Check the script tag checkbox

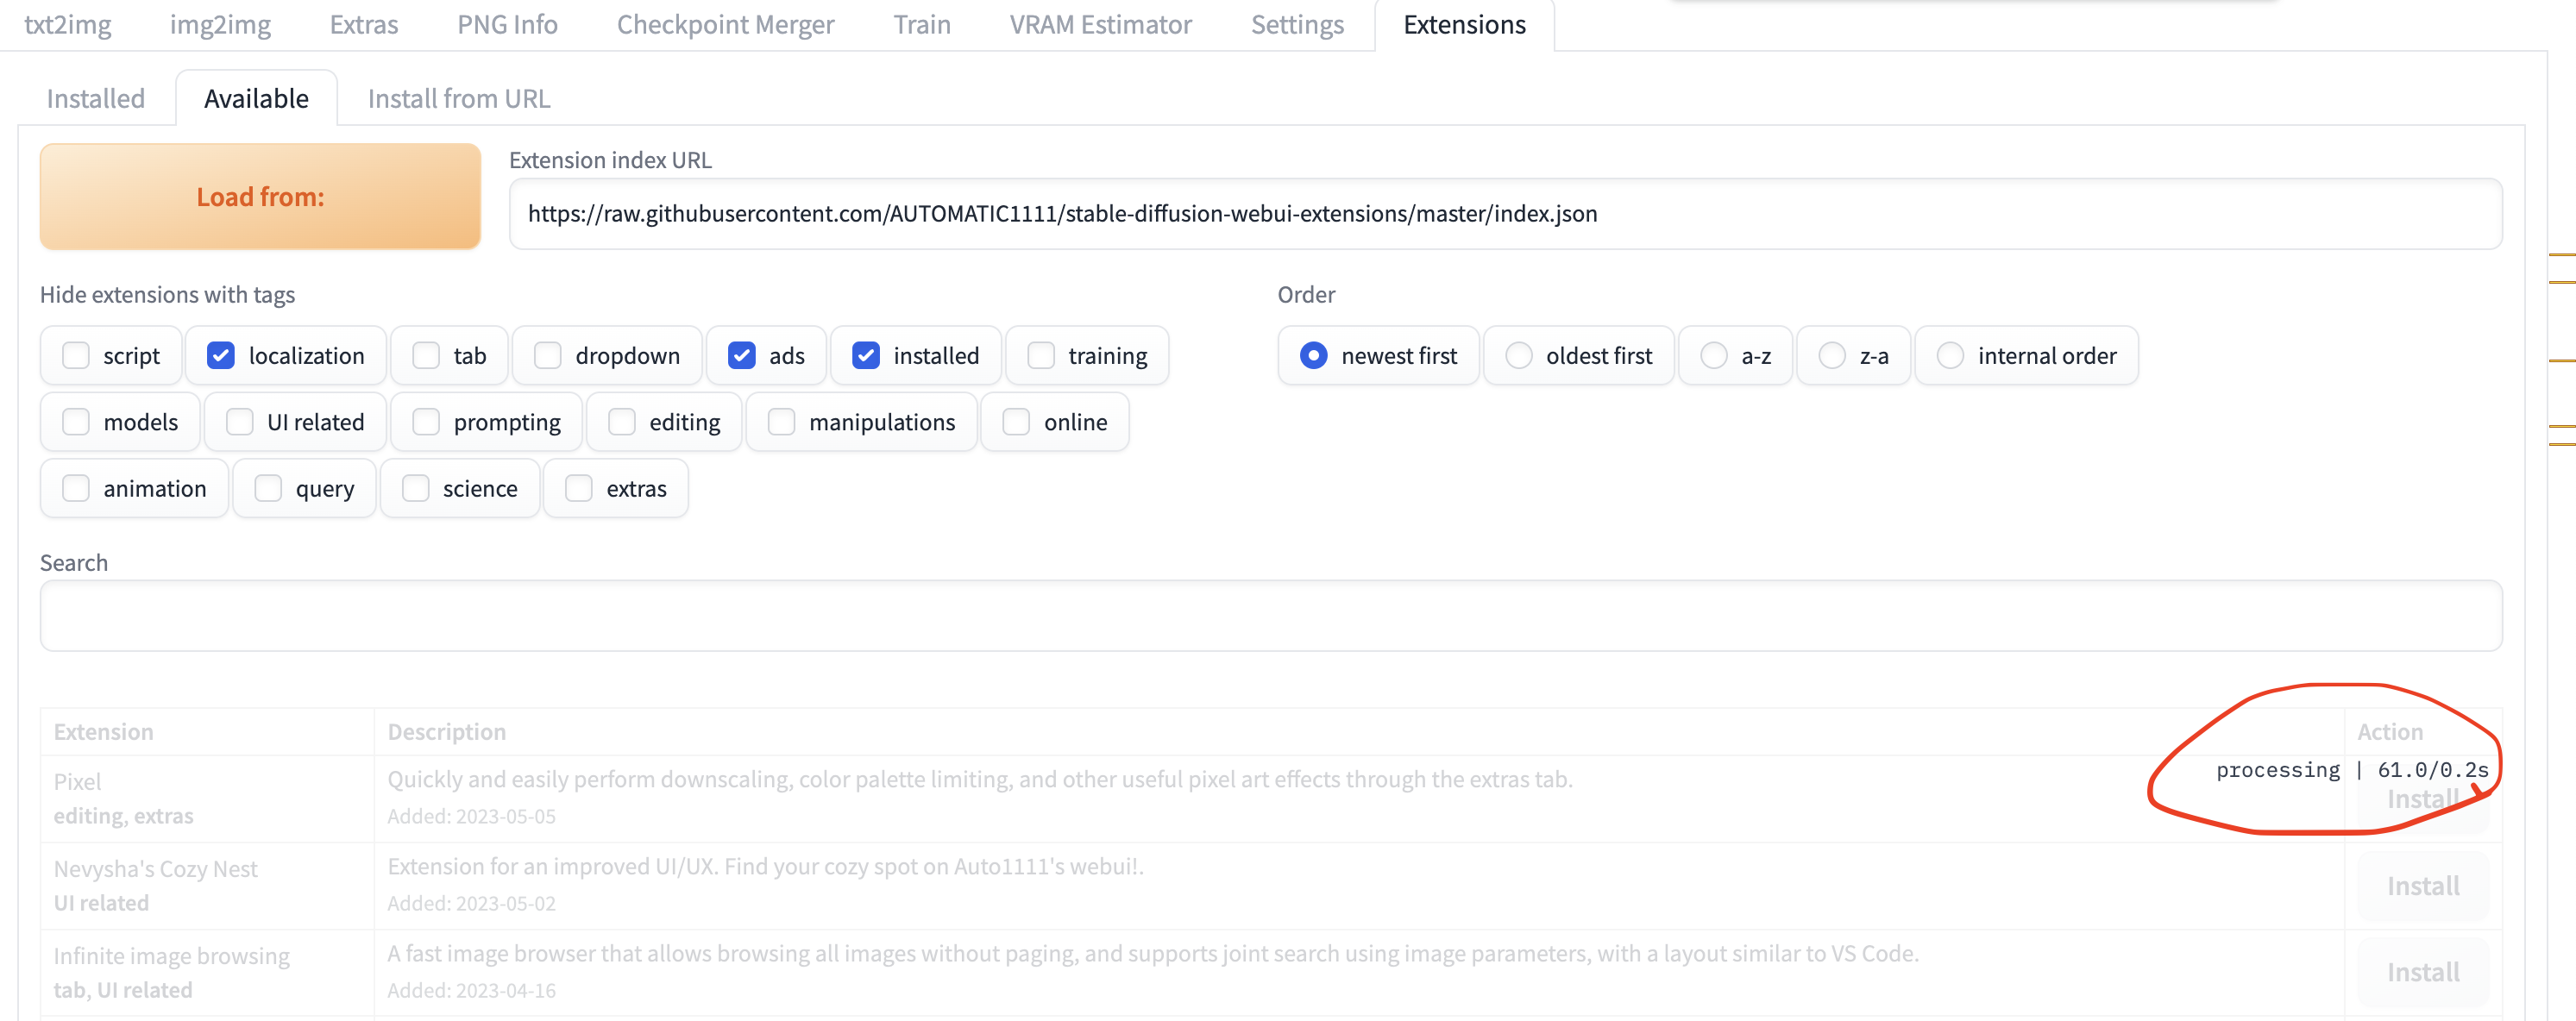pos(76,355)
